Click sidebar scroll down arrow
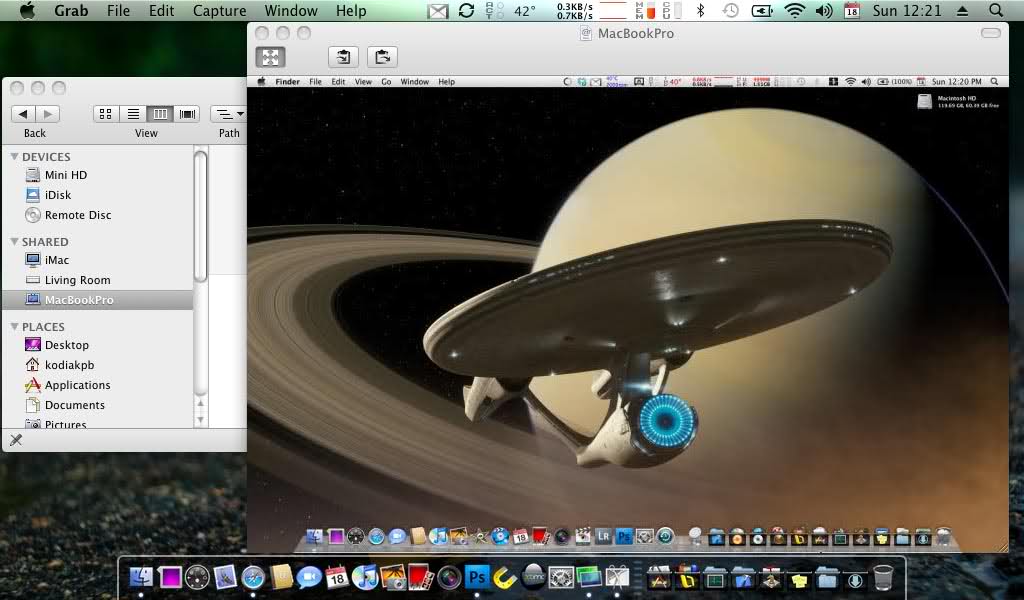This screenshot has width=1024, height=600. tap(200, 420)
